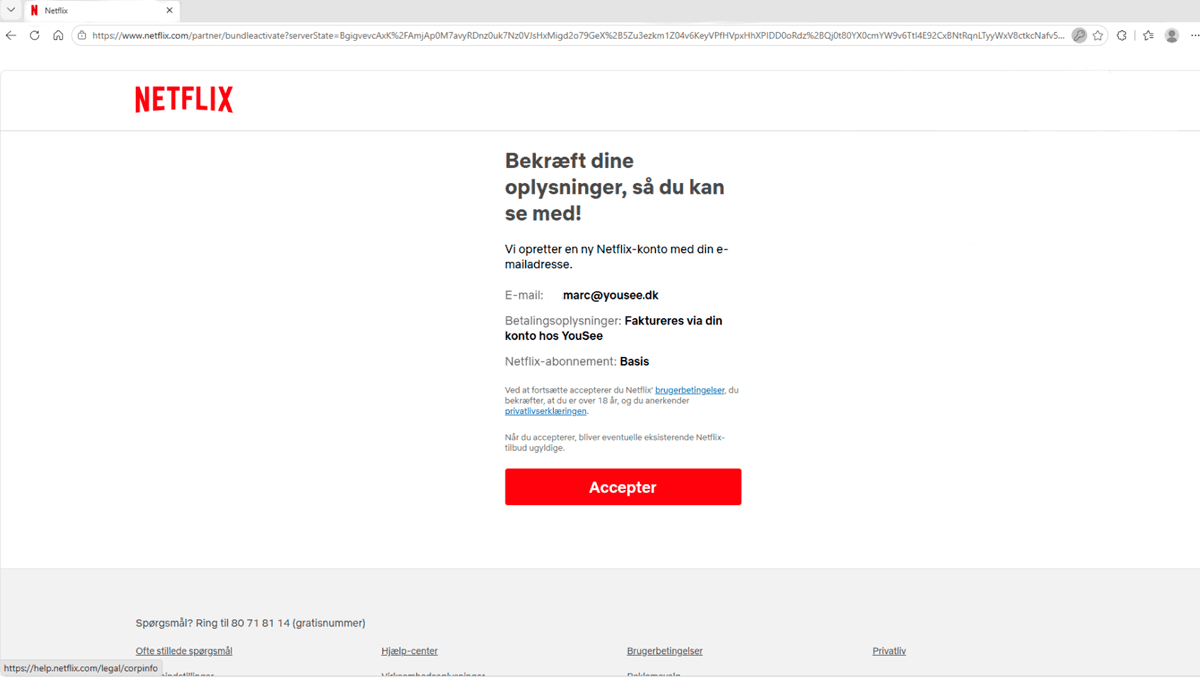
Task: Click the 'Bekræft dine oplysninger' heading
Action: pyautogui.click(x=614, y=187)
